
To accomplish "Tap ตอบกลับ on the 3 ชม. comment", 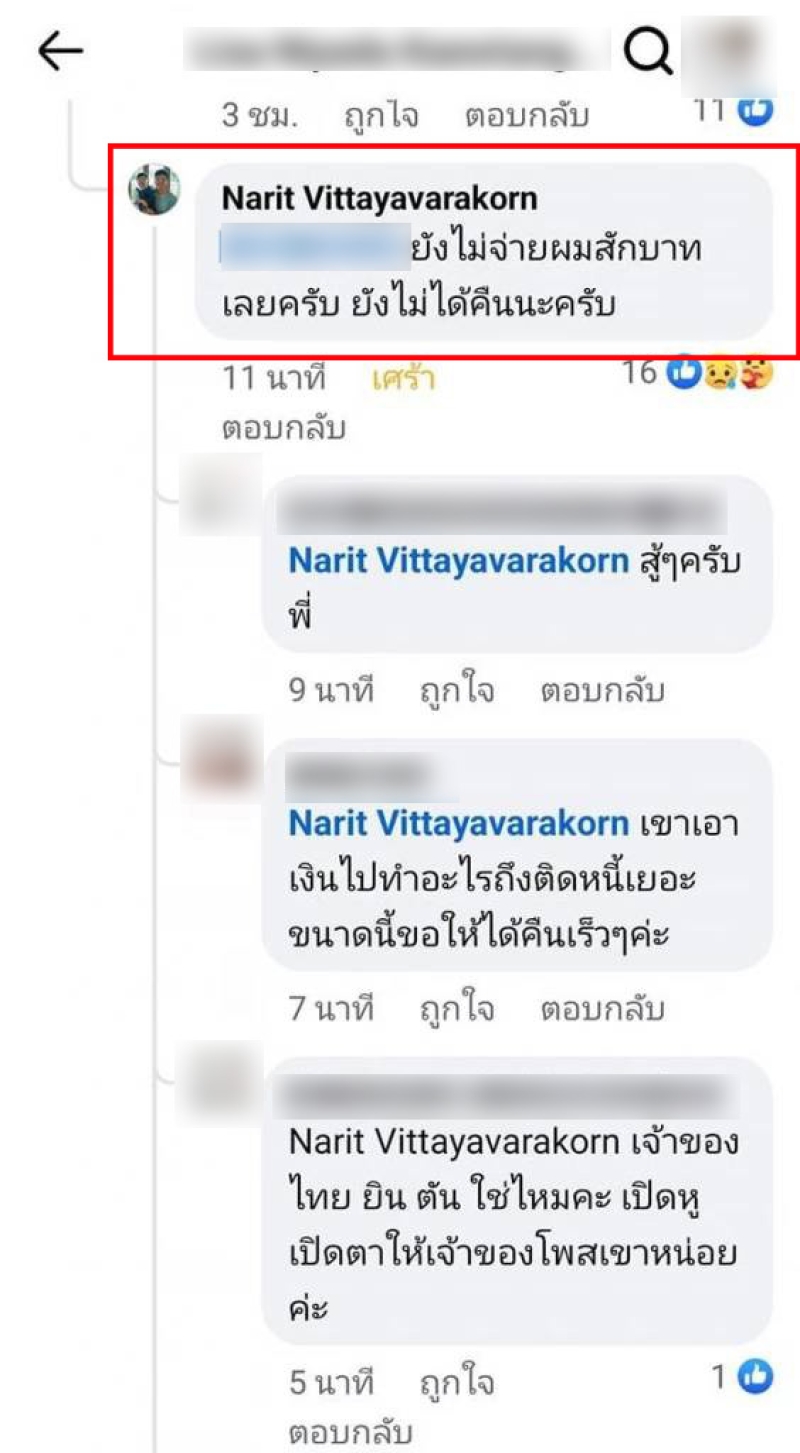I will tap(527, 115).
